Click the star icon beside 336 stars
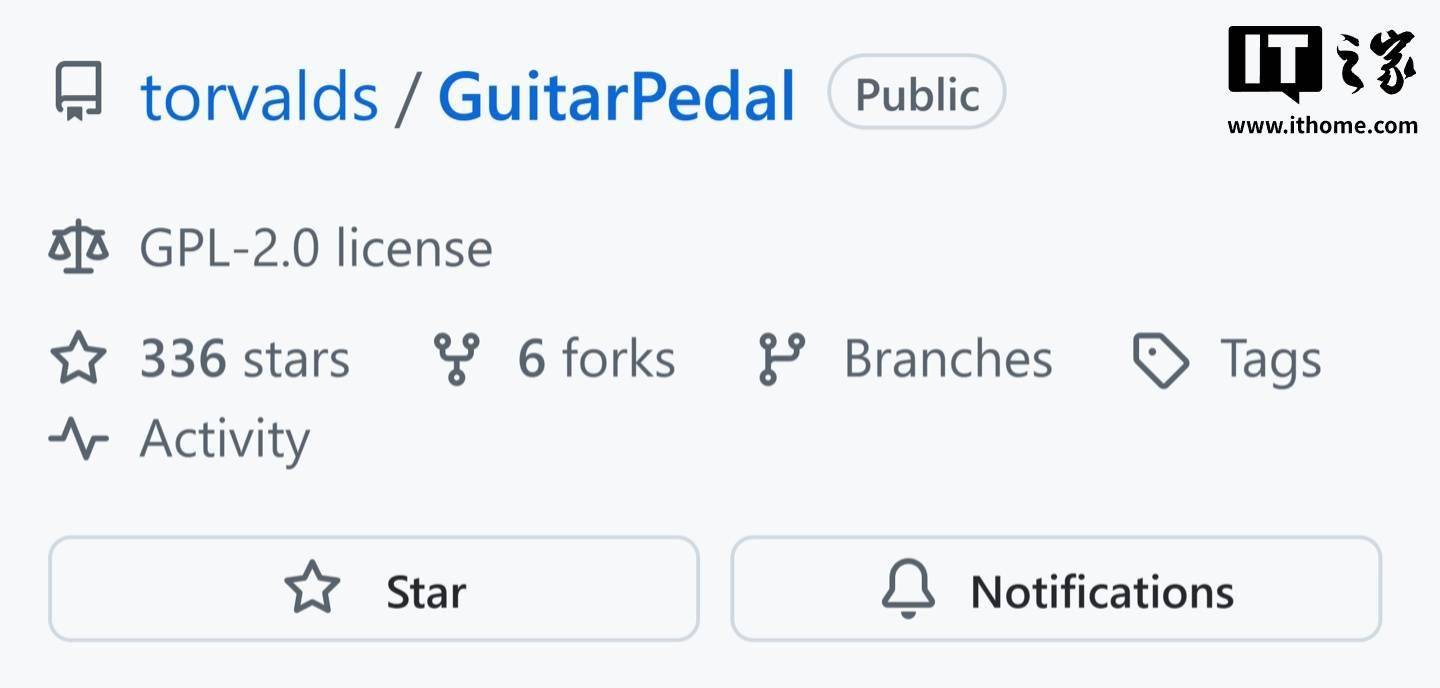 click(x=78, y=360)
